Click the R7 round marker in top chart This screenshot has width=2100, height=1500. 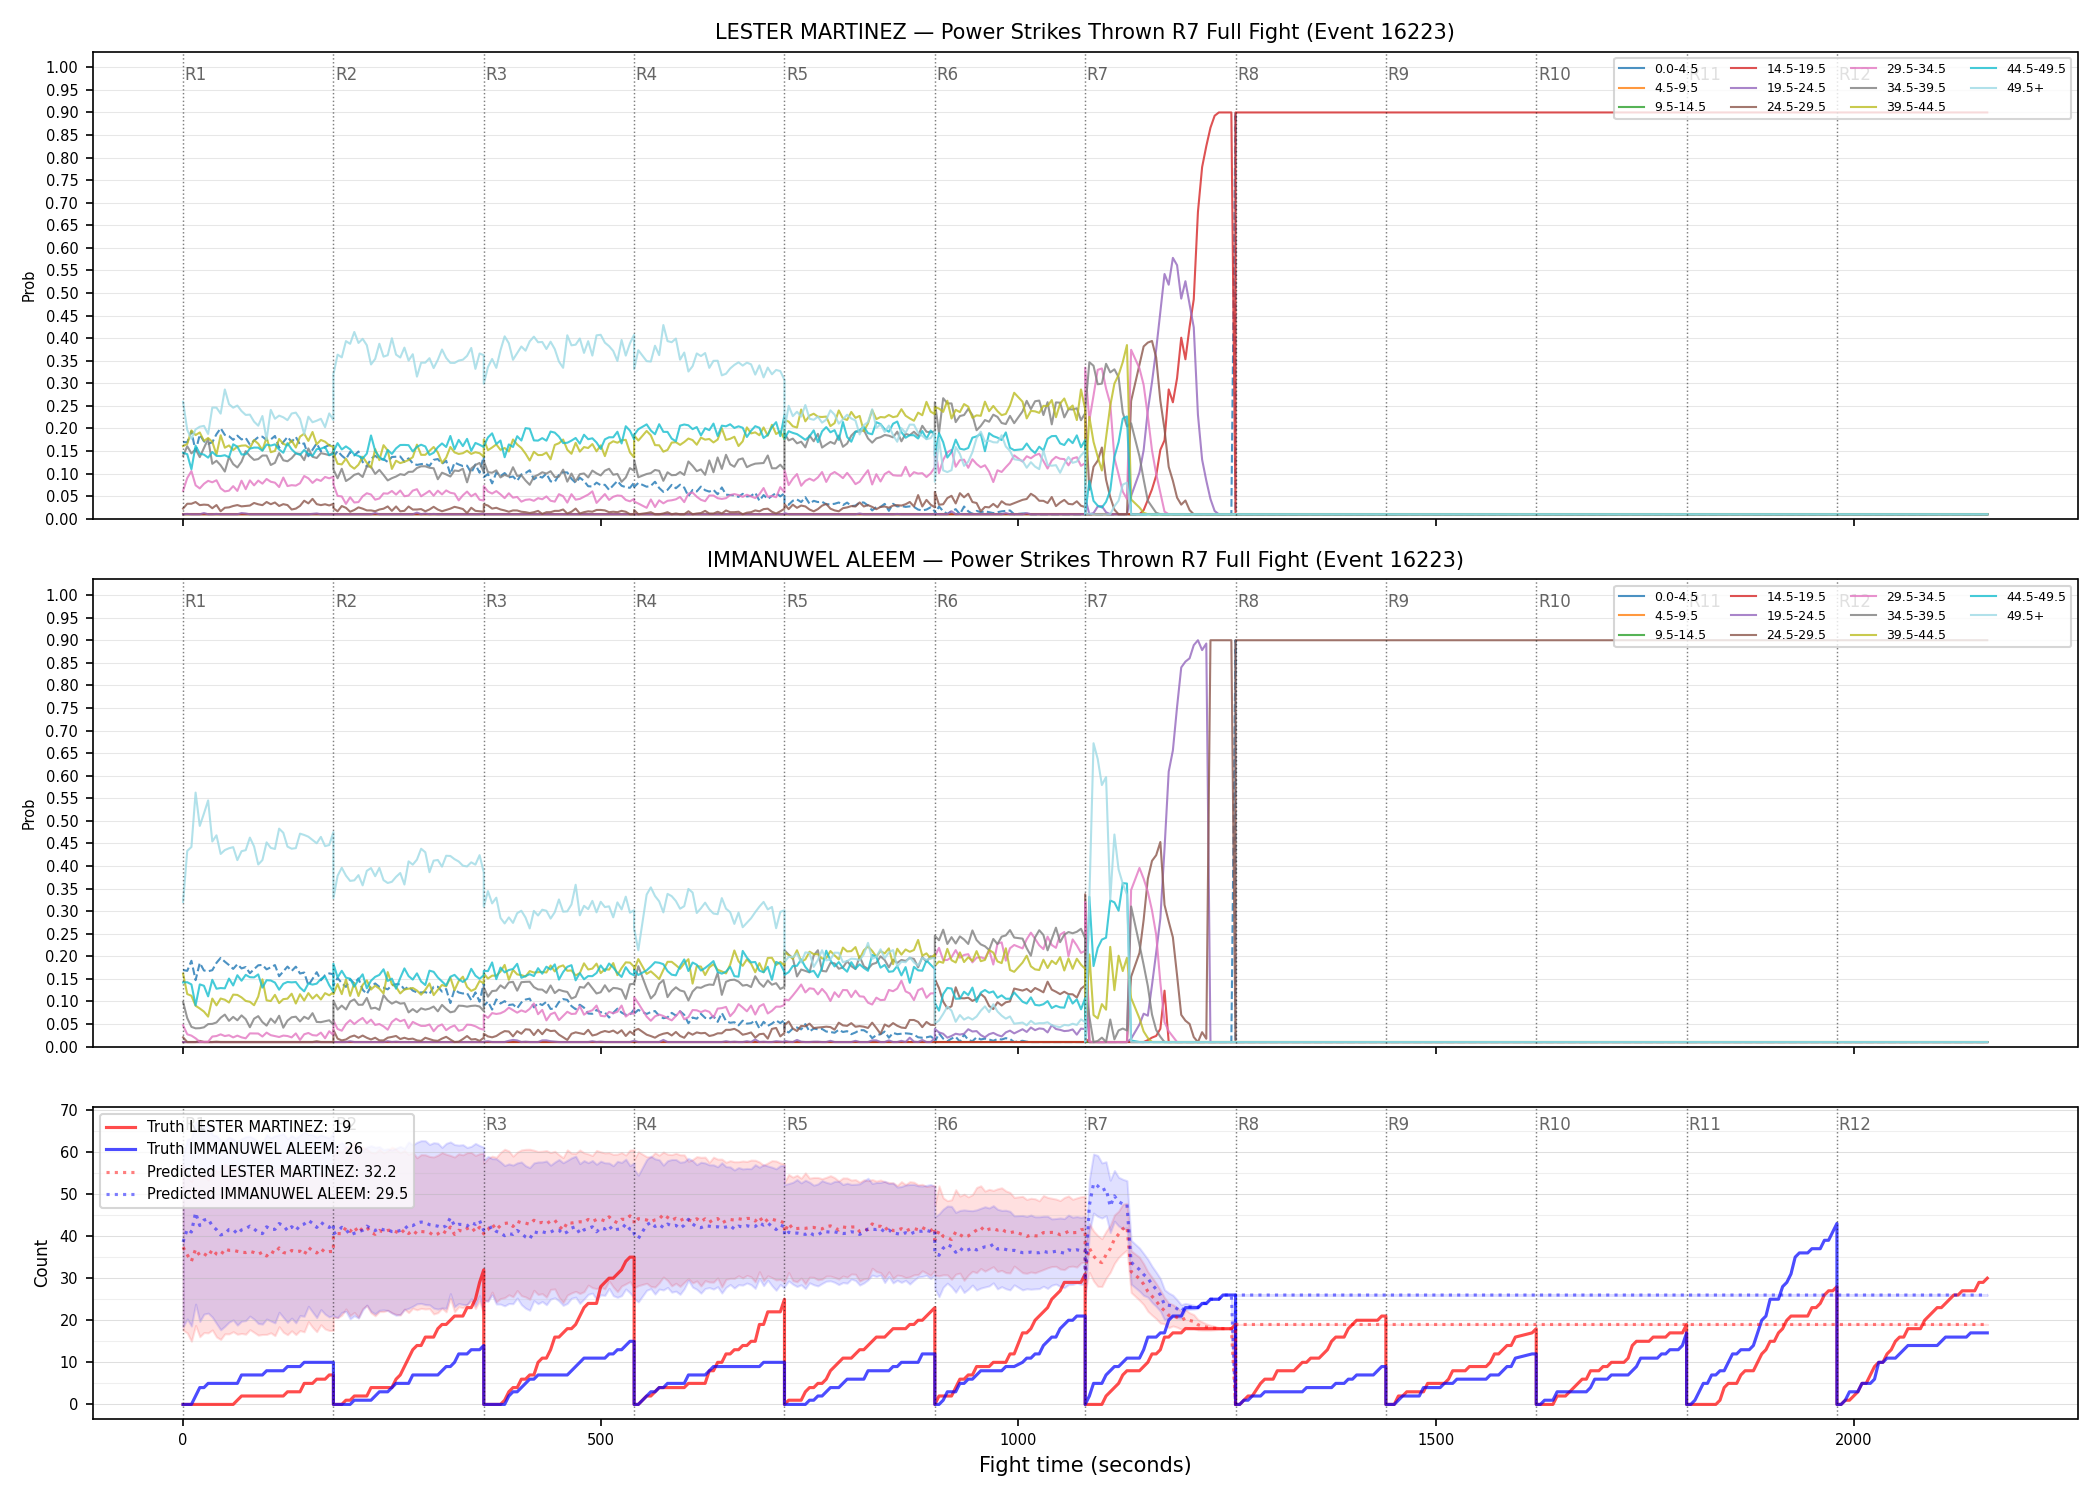pos(1097,74)
